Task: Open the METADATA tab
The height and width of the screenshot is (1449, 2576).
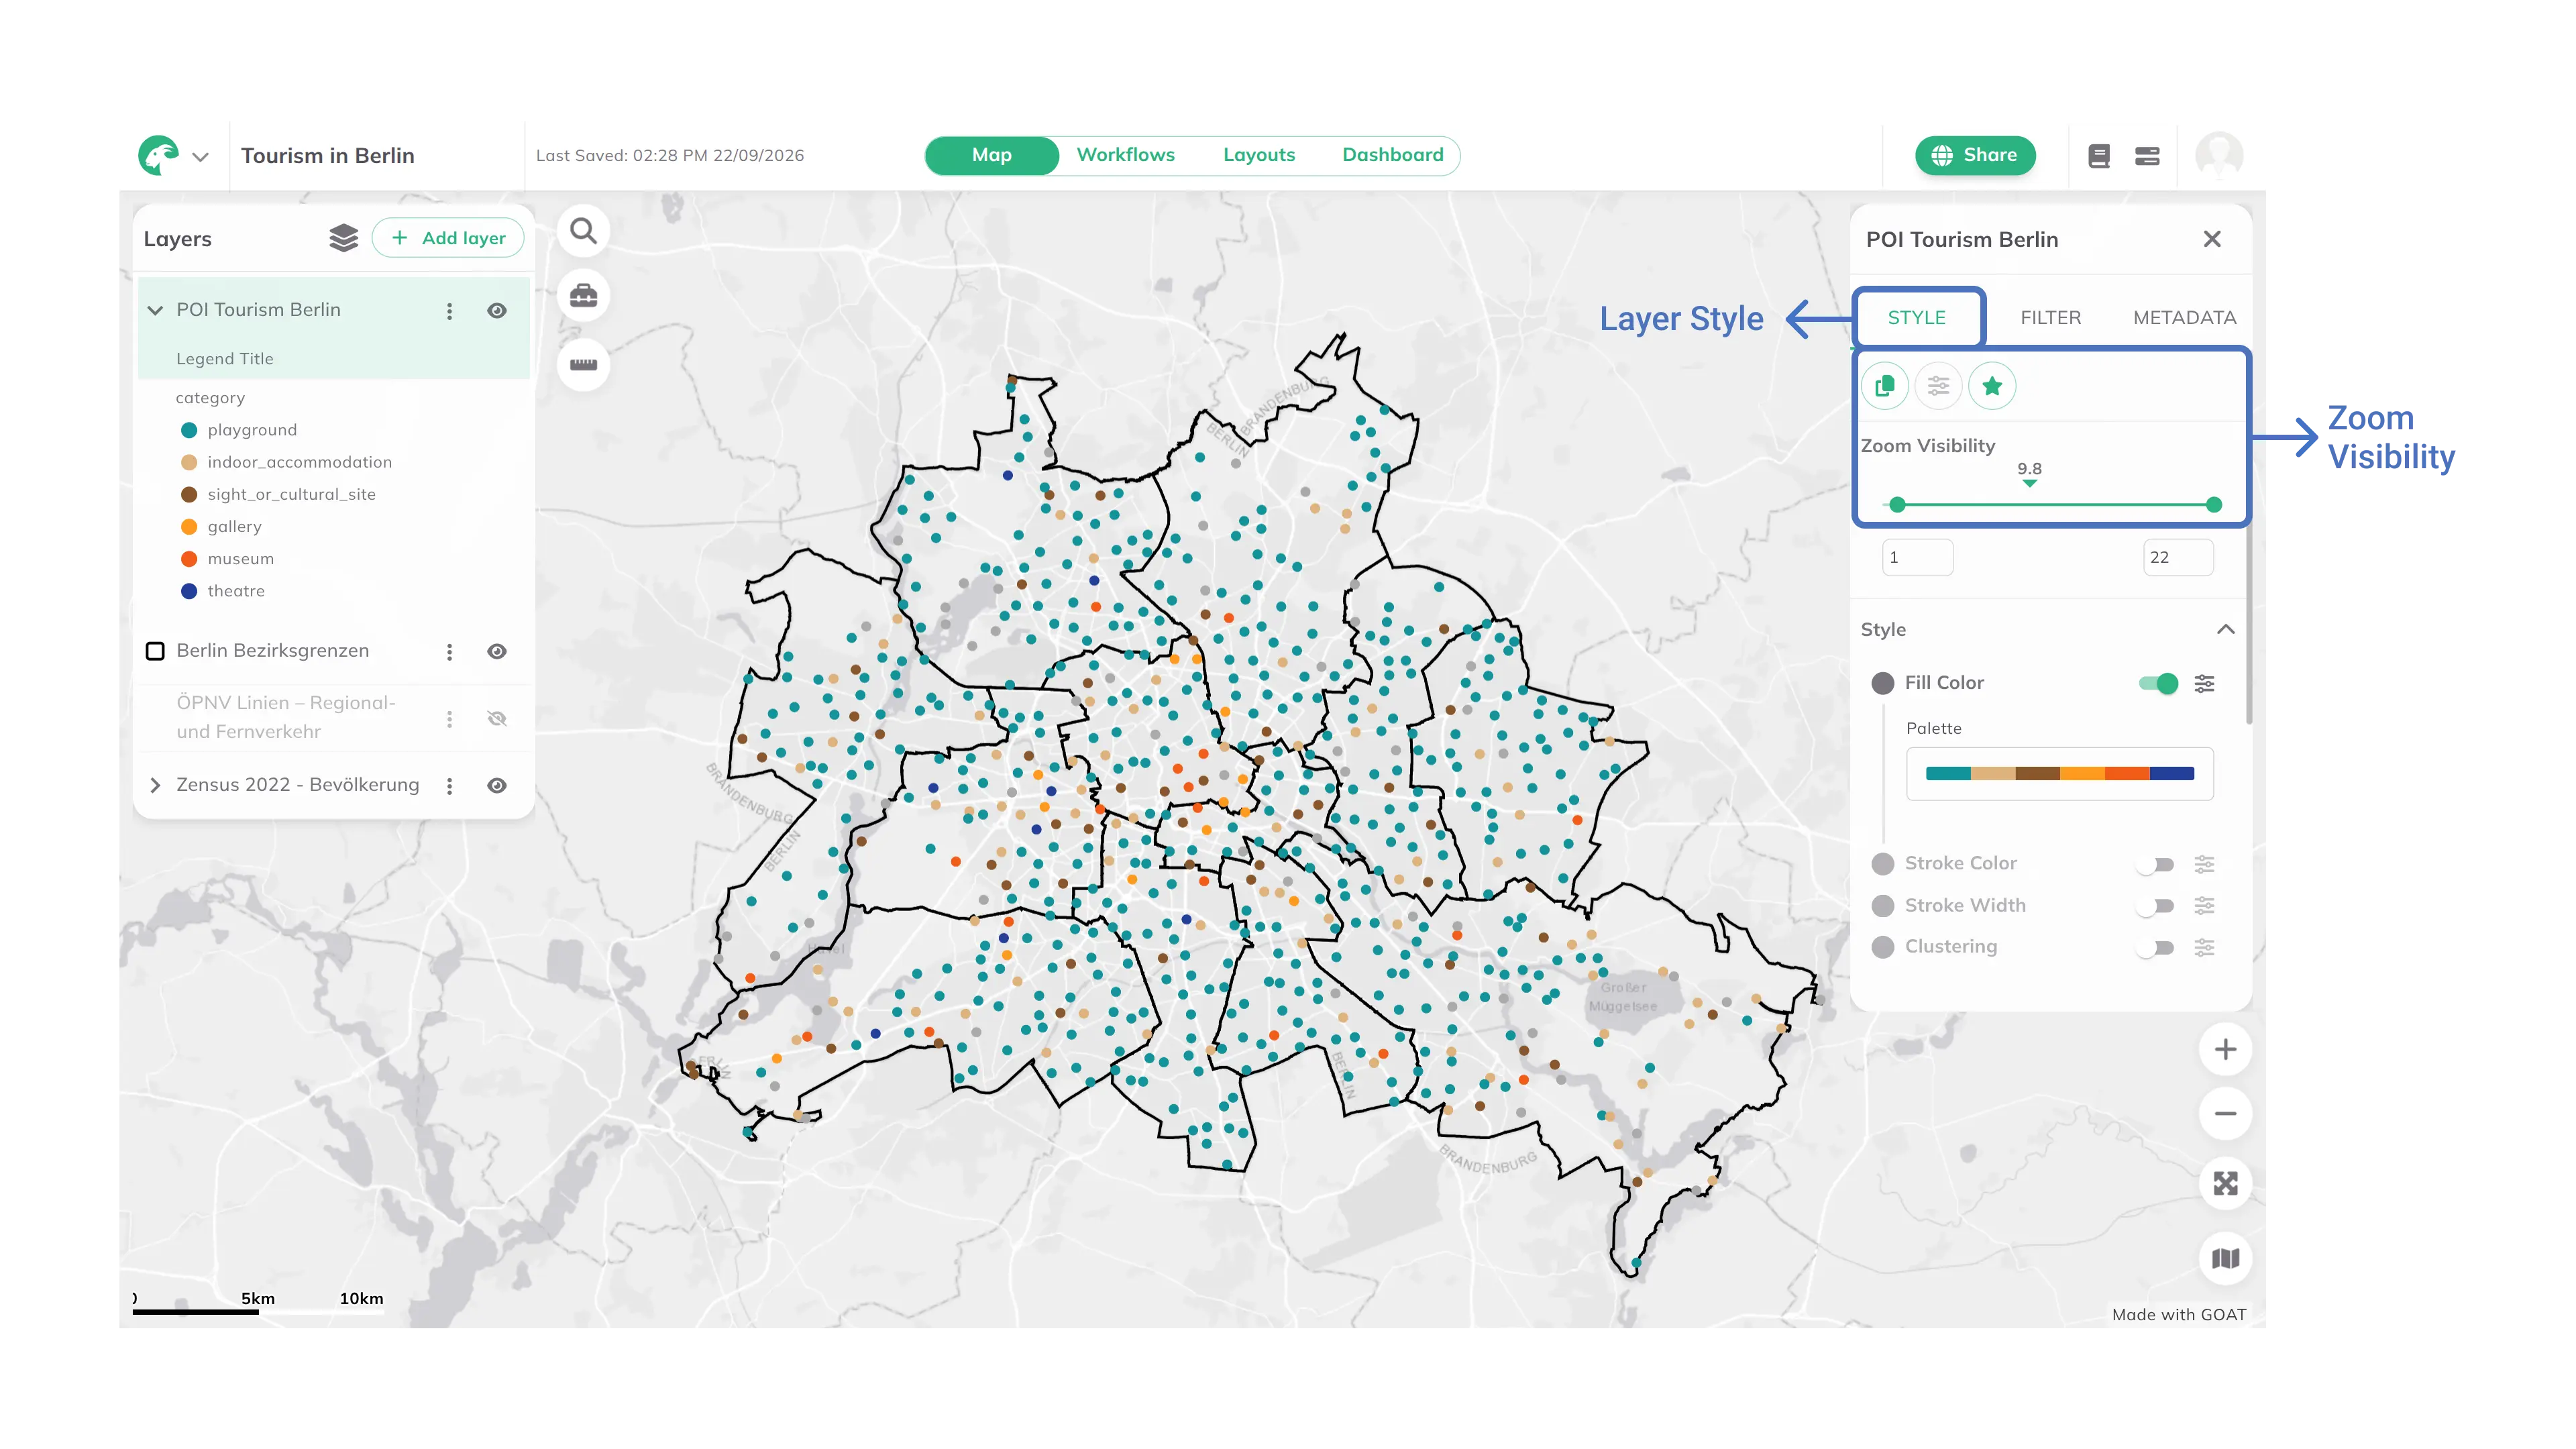Action: [2184, 318]
